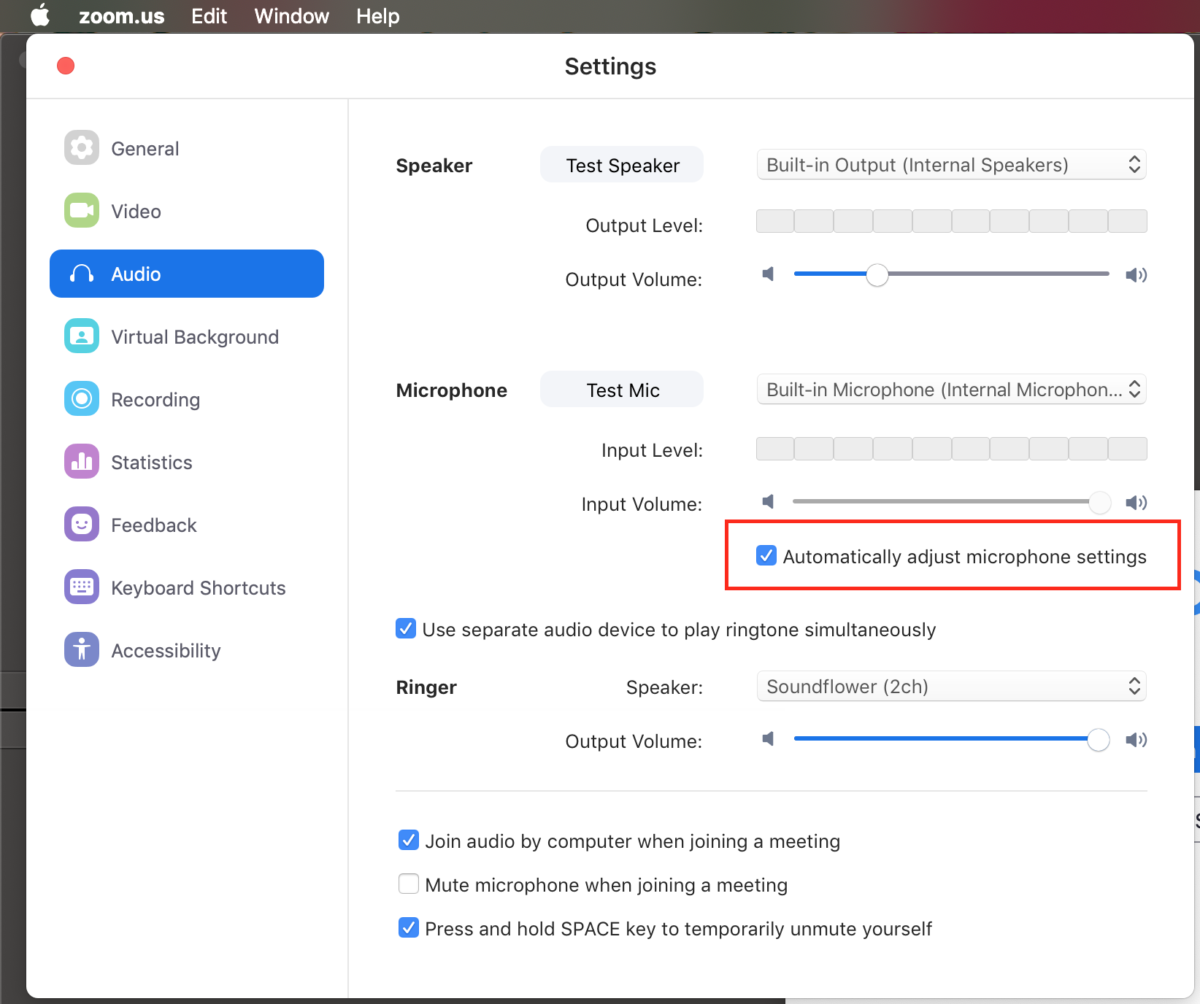This screenshot has width=1200, height=1004.
Task: Uncheck Join audio by computer when joining
Action: click(x=408, y=840)
